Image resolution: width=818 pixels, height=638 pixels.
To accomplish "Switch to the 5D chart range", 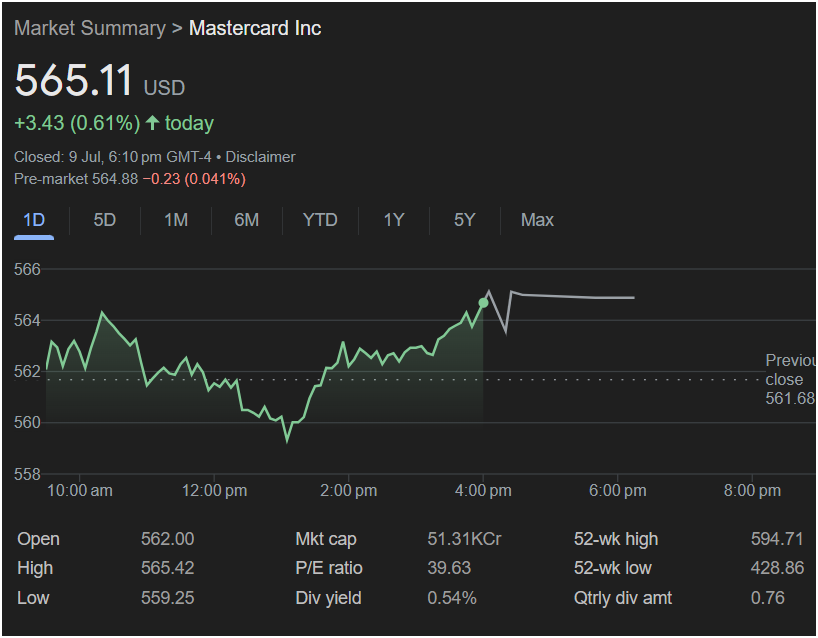I will point(104,220).
